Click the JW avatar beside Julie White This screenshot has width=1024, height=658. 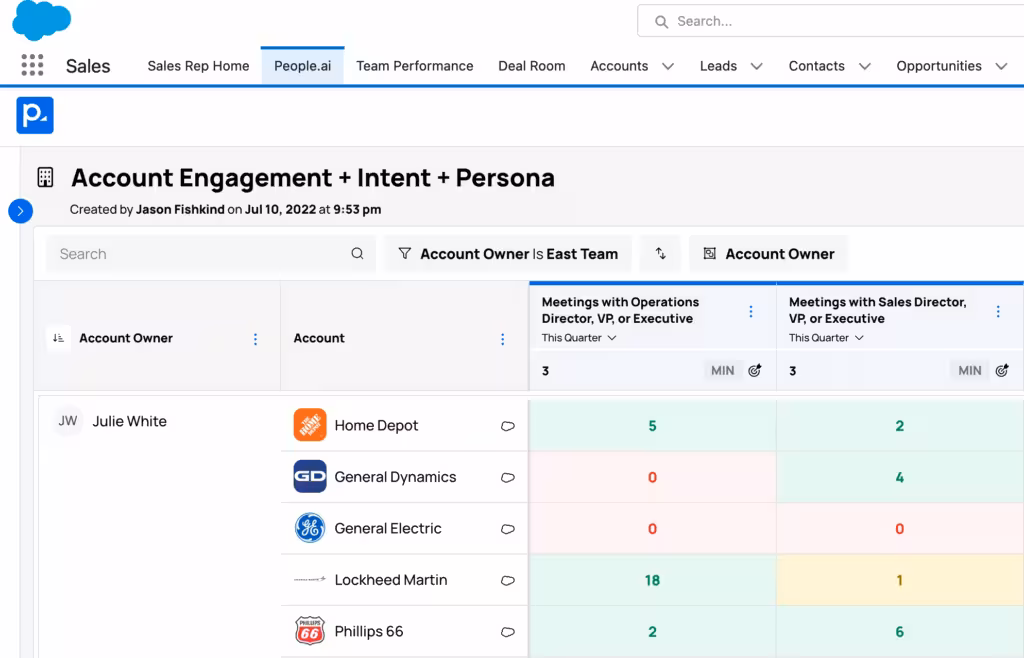tap(66, 421)
